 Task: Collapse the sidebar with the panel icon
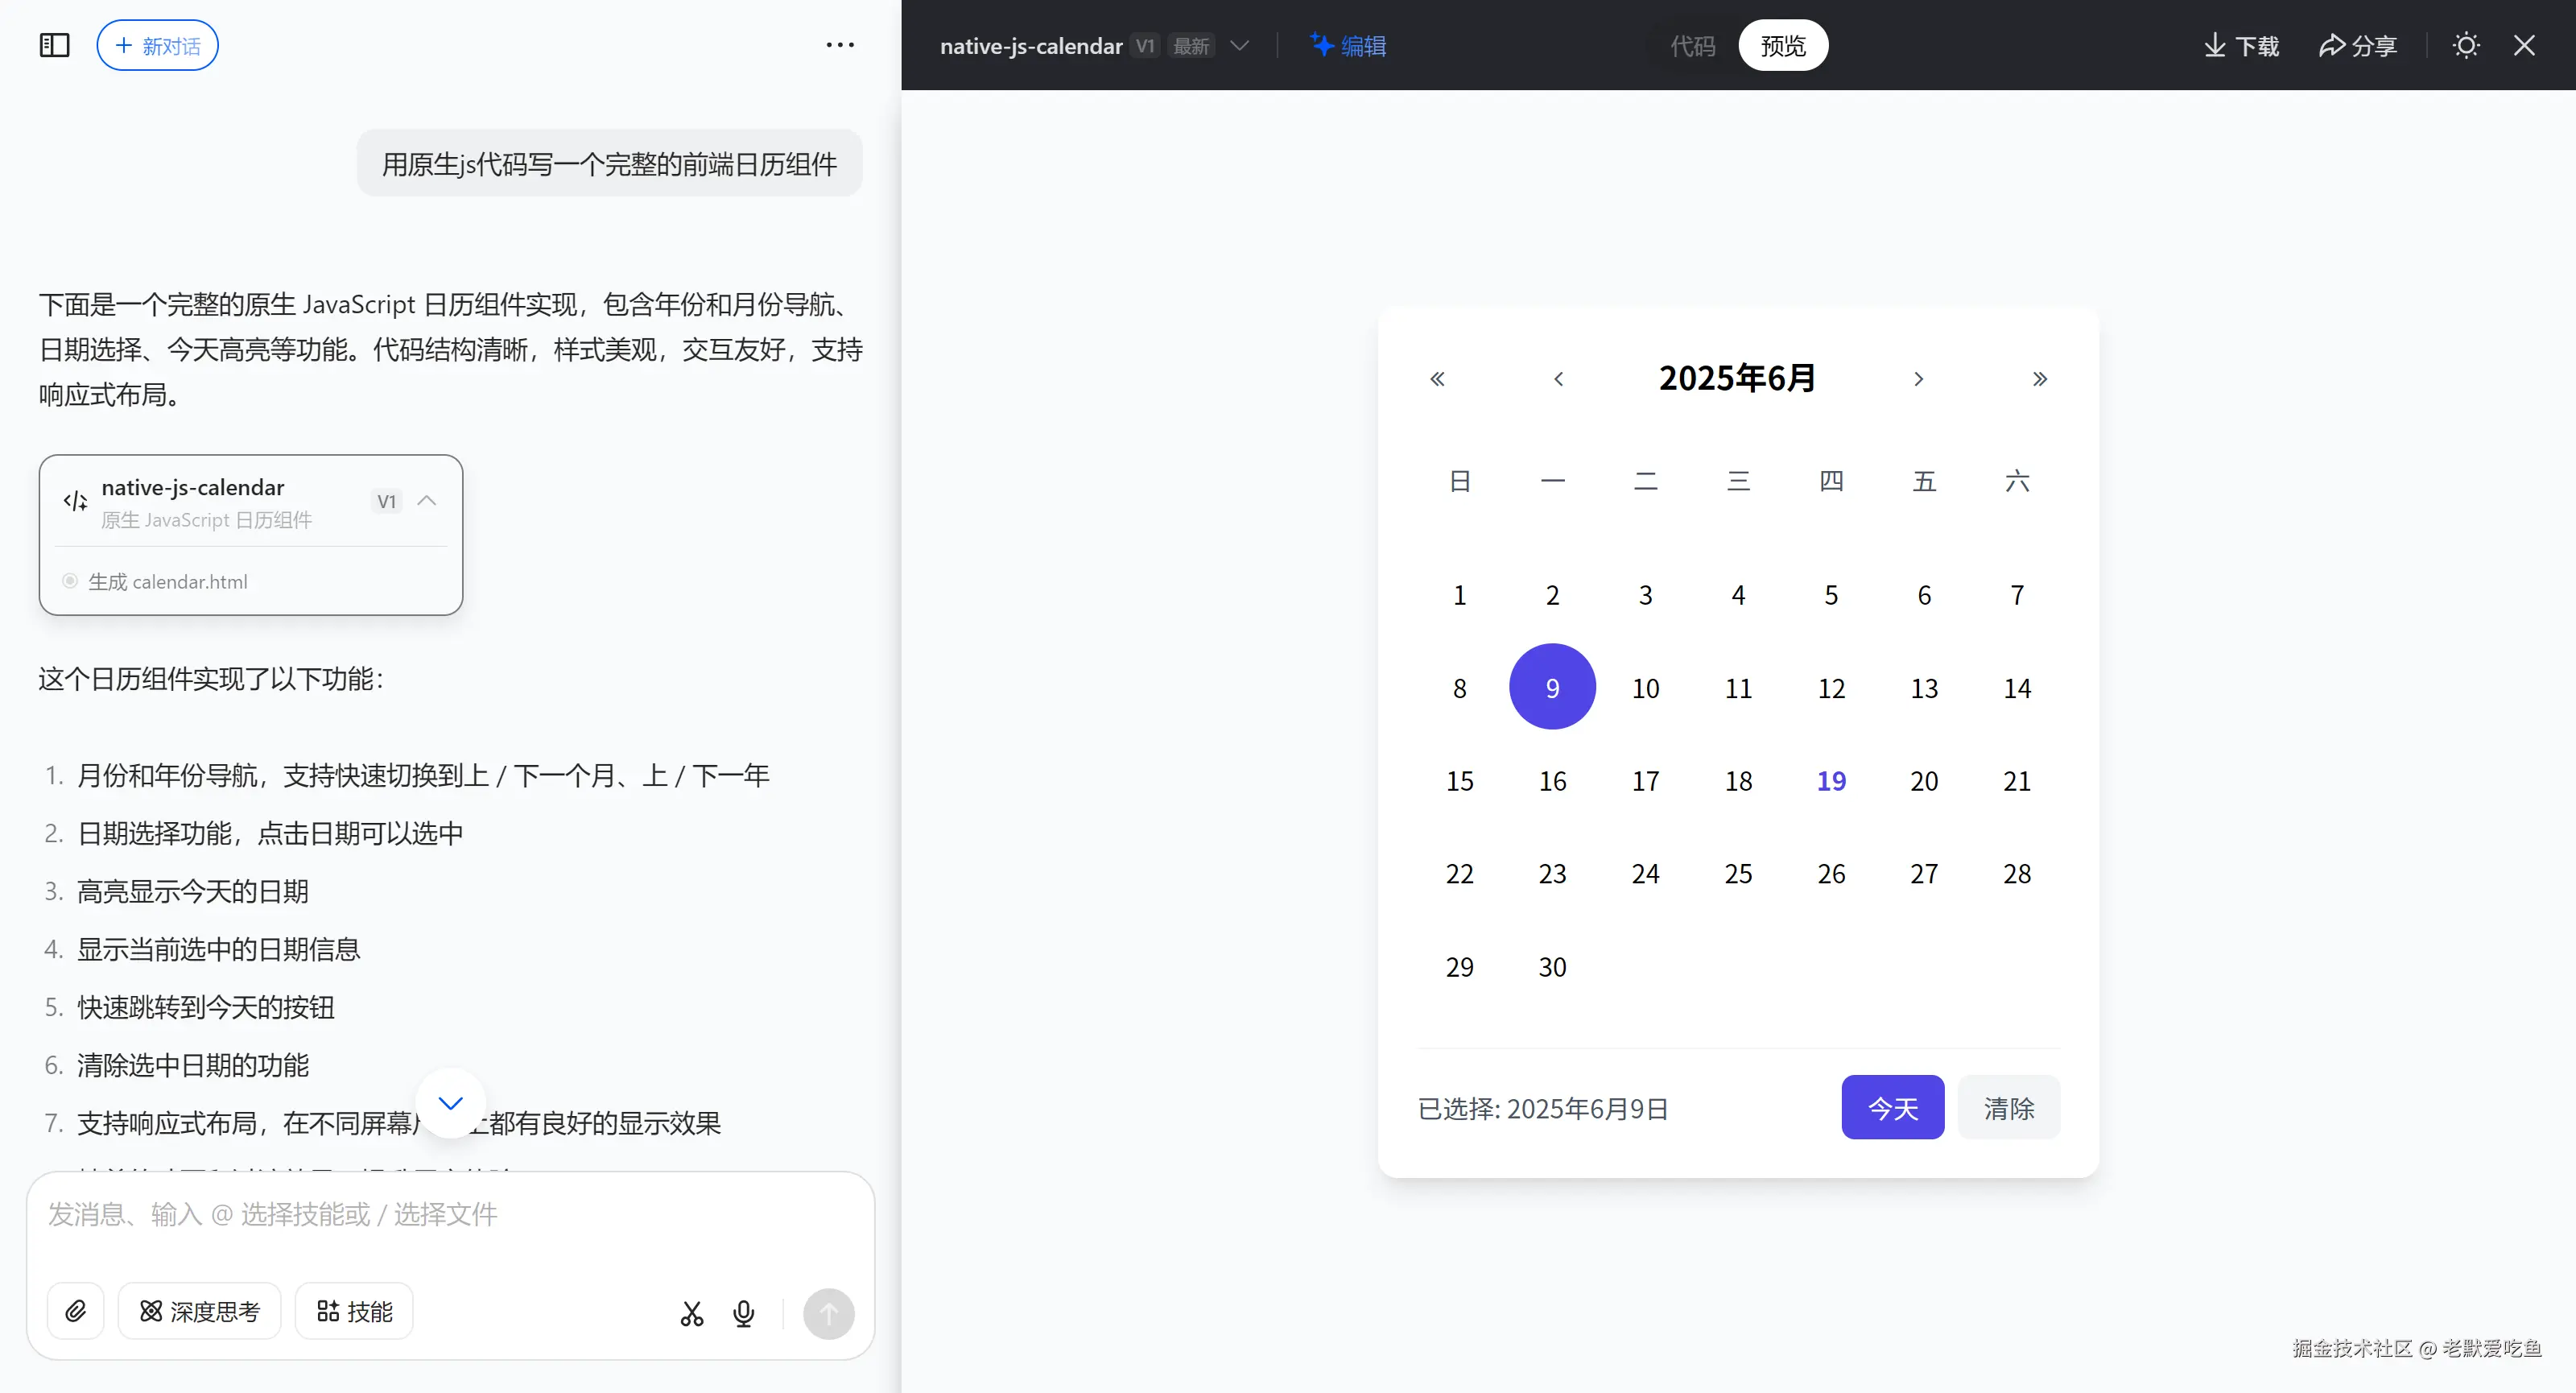[55, 44]
